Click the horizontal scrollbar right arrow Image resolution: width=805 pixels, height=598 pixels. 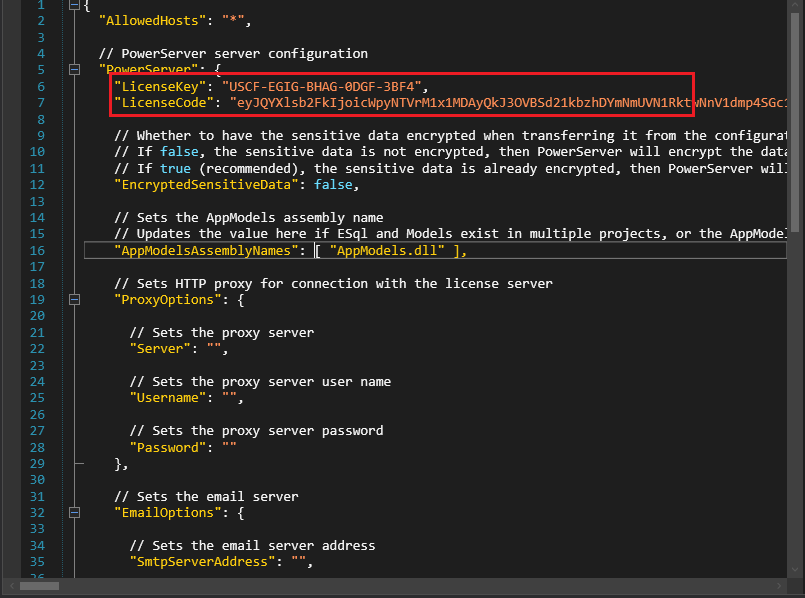[x=778, y=586]
